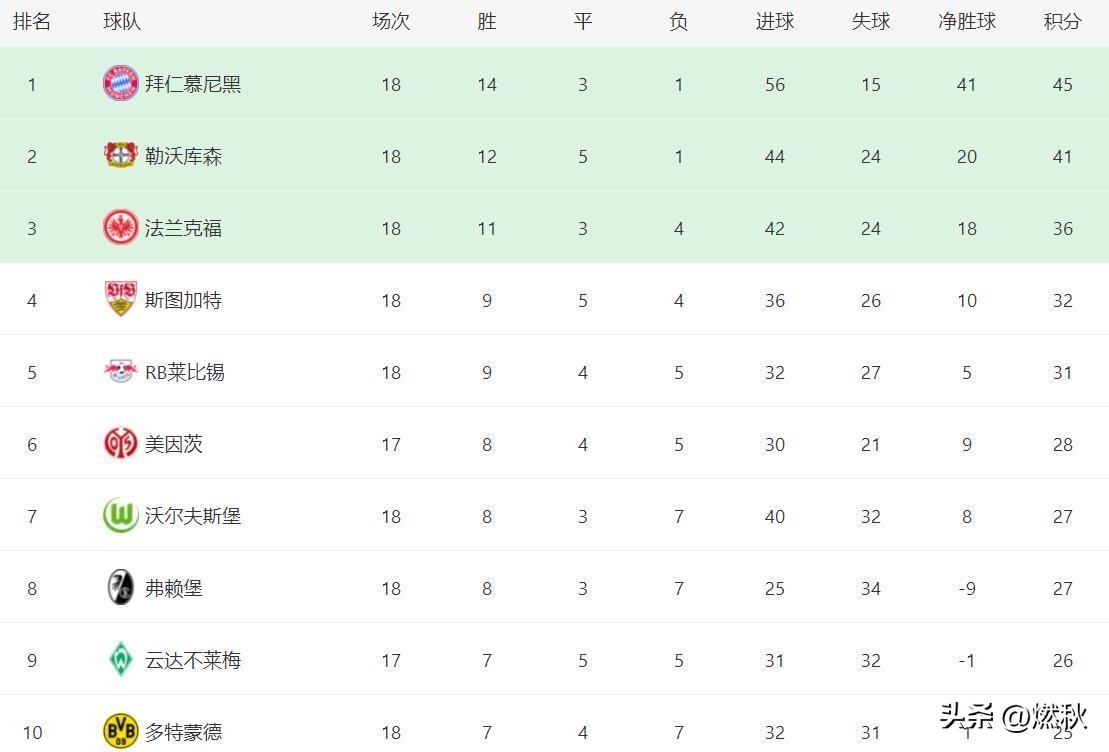Select the 球队 column header
The width and height of the screenshot is (1109, 752).
tap(122, 21)
